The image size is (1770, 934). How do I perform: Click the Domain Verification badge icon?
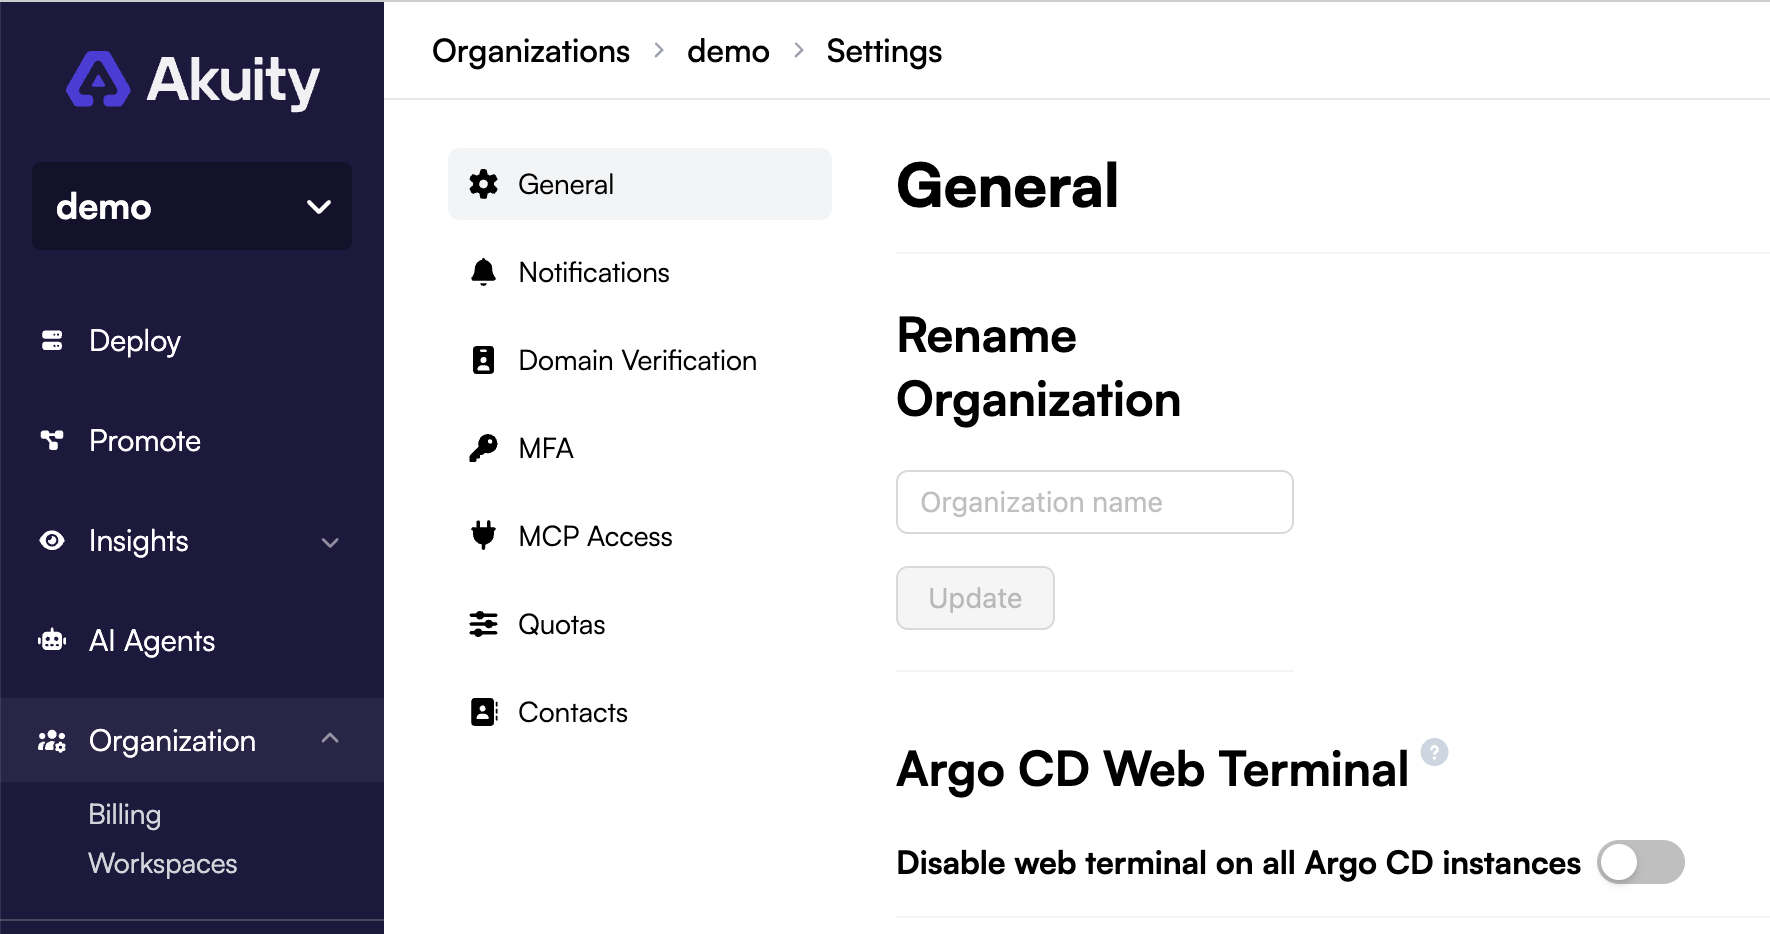484,360
